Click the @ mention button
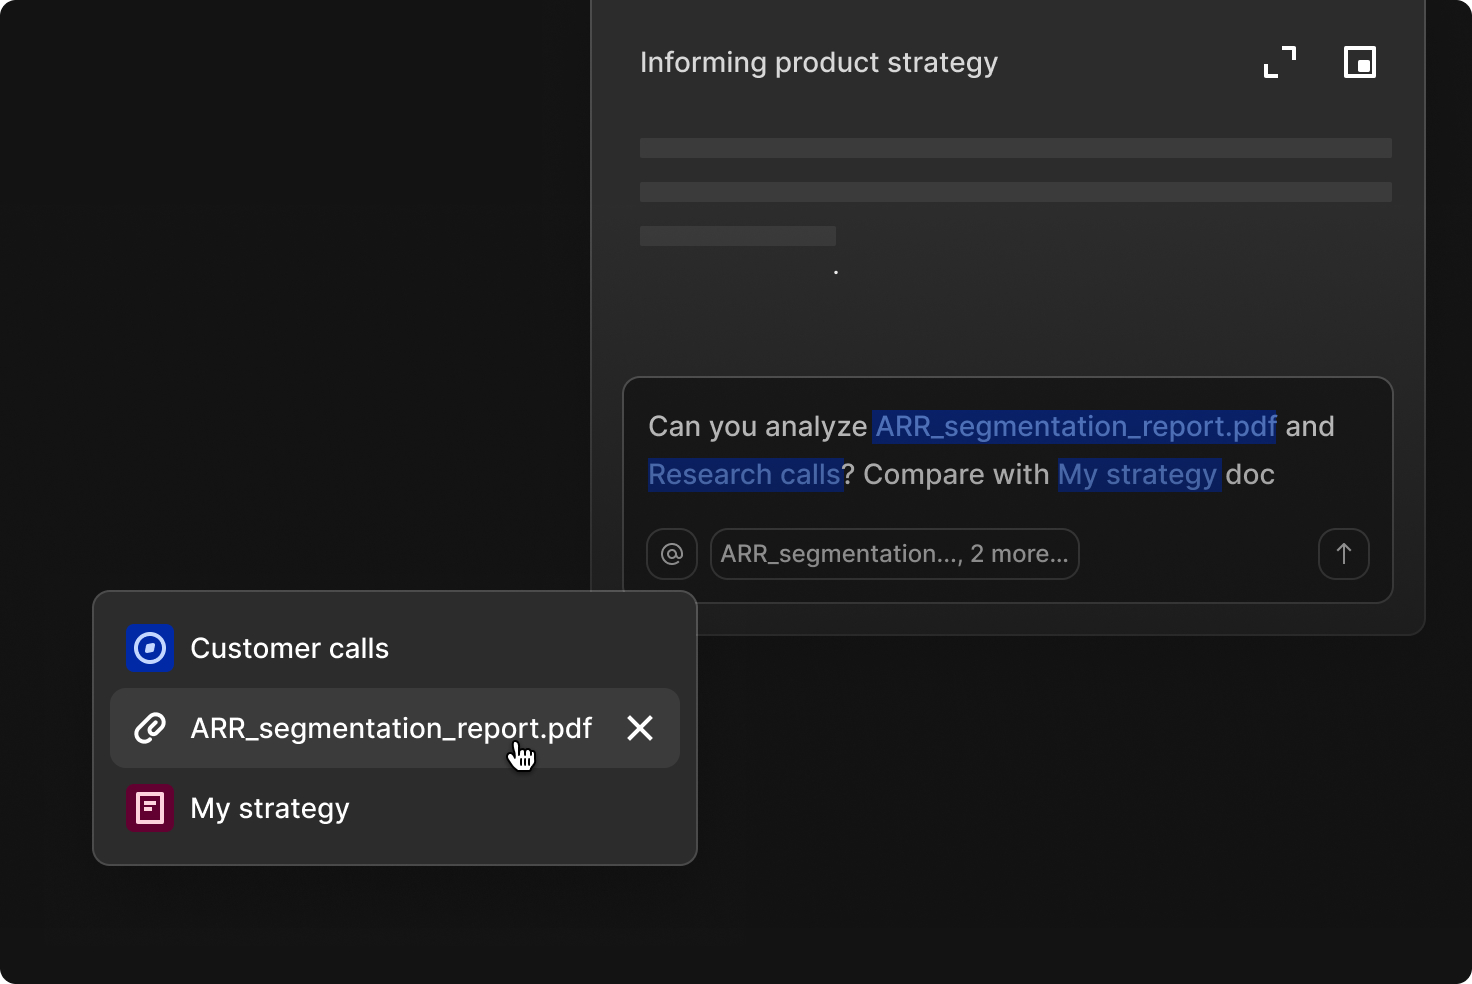The image size is (1472, 984). [672, 554]
